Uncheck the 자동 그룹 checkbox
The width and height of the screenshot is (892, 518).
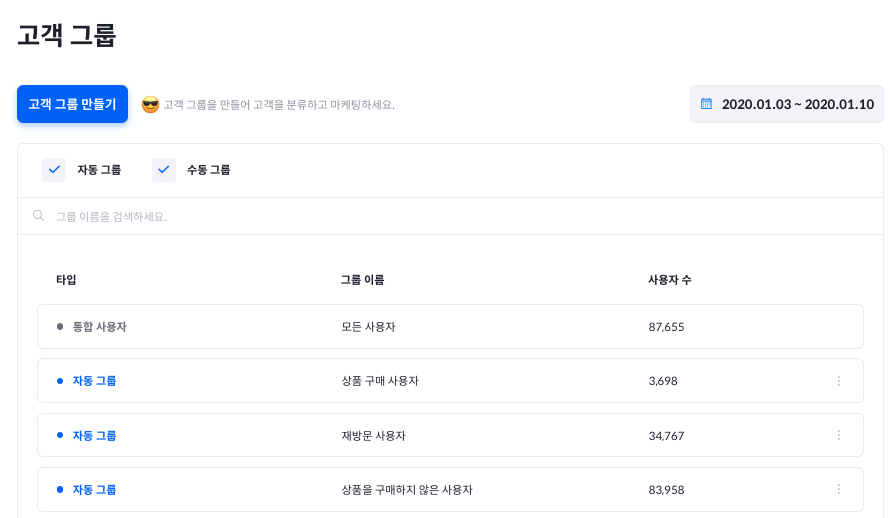coord(54,170)
